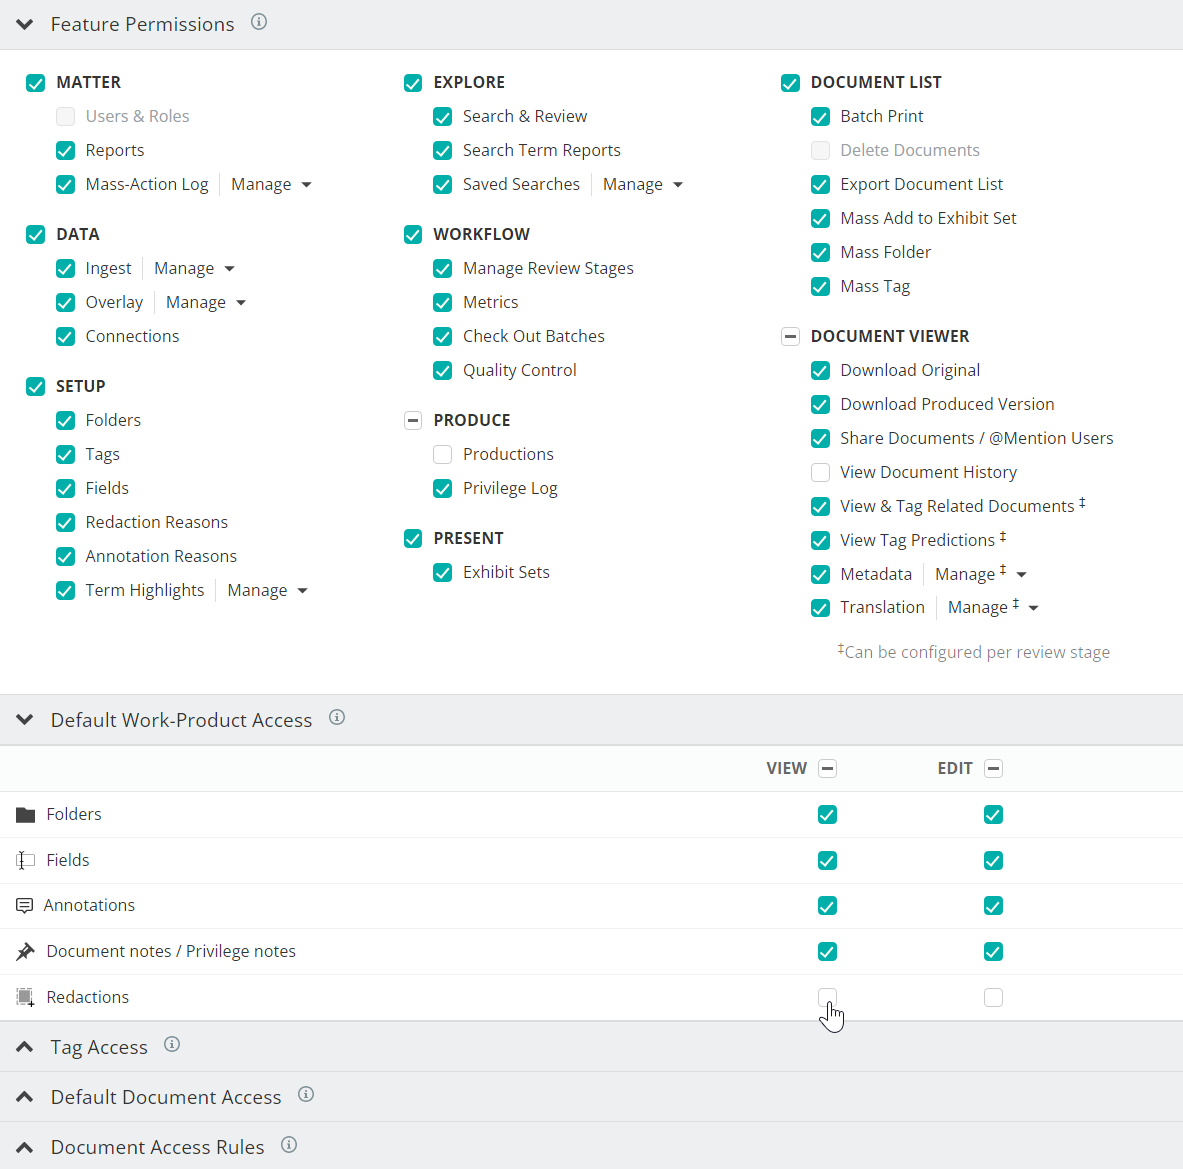The height and width of the screenshot is (1169, 1183).
Task: Open Default Document Access info icon
Action: coord(306,1094)
